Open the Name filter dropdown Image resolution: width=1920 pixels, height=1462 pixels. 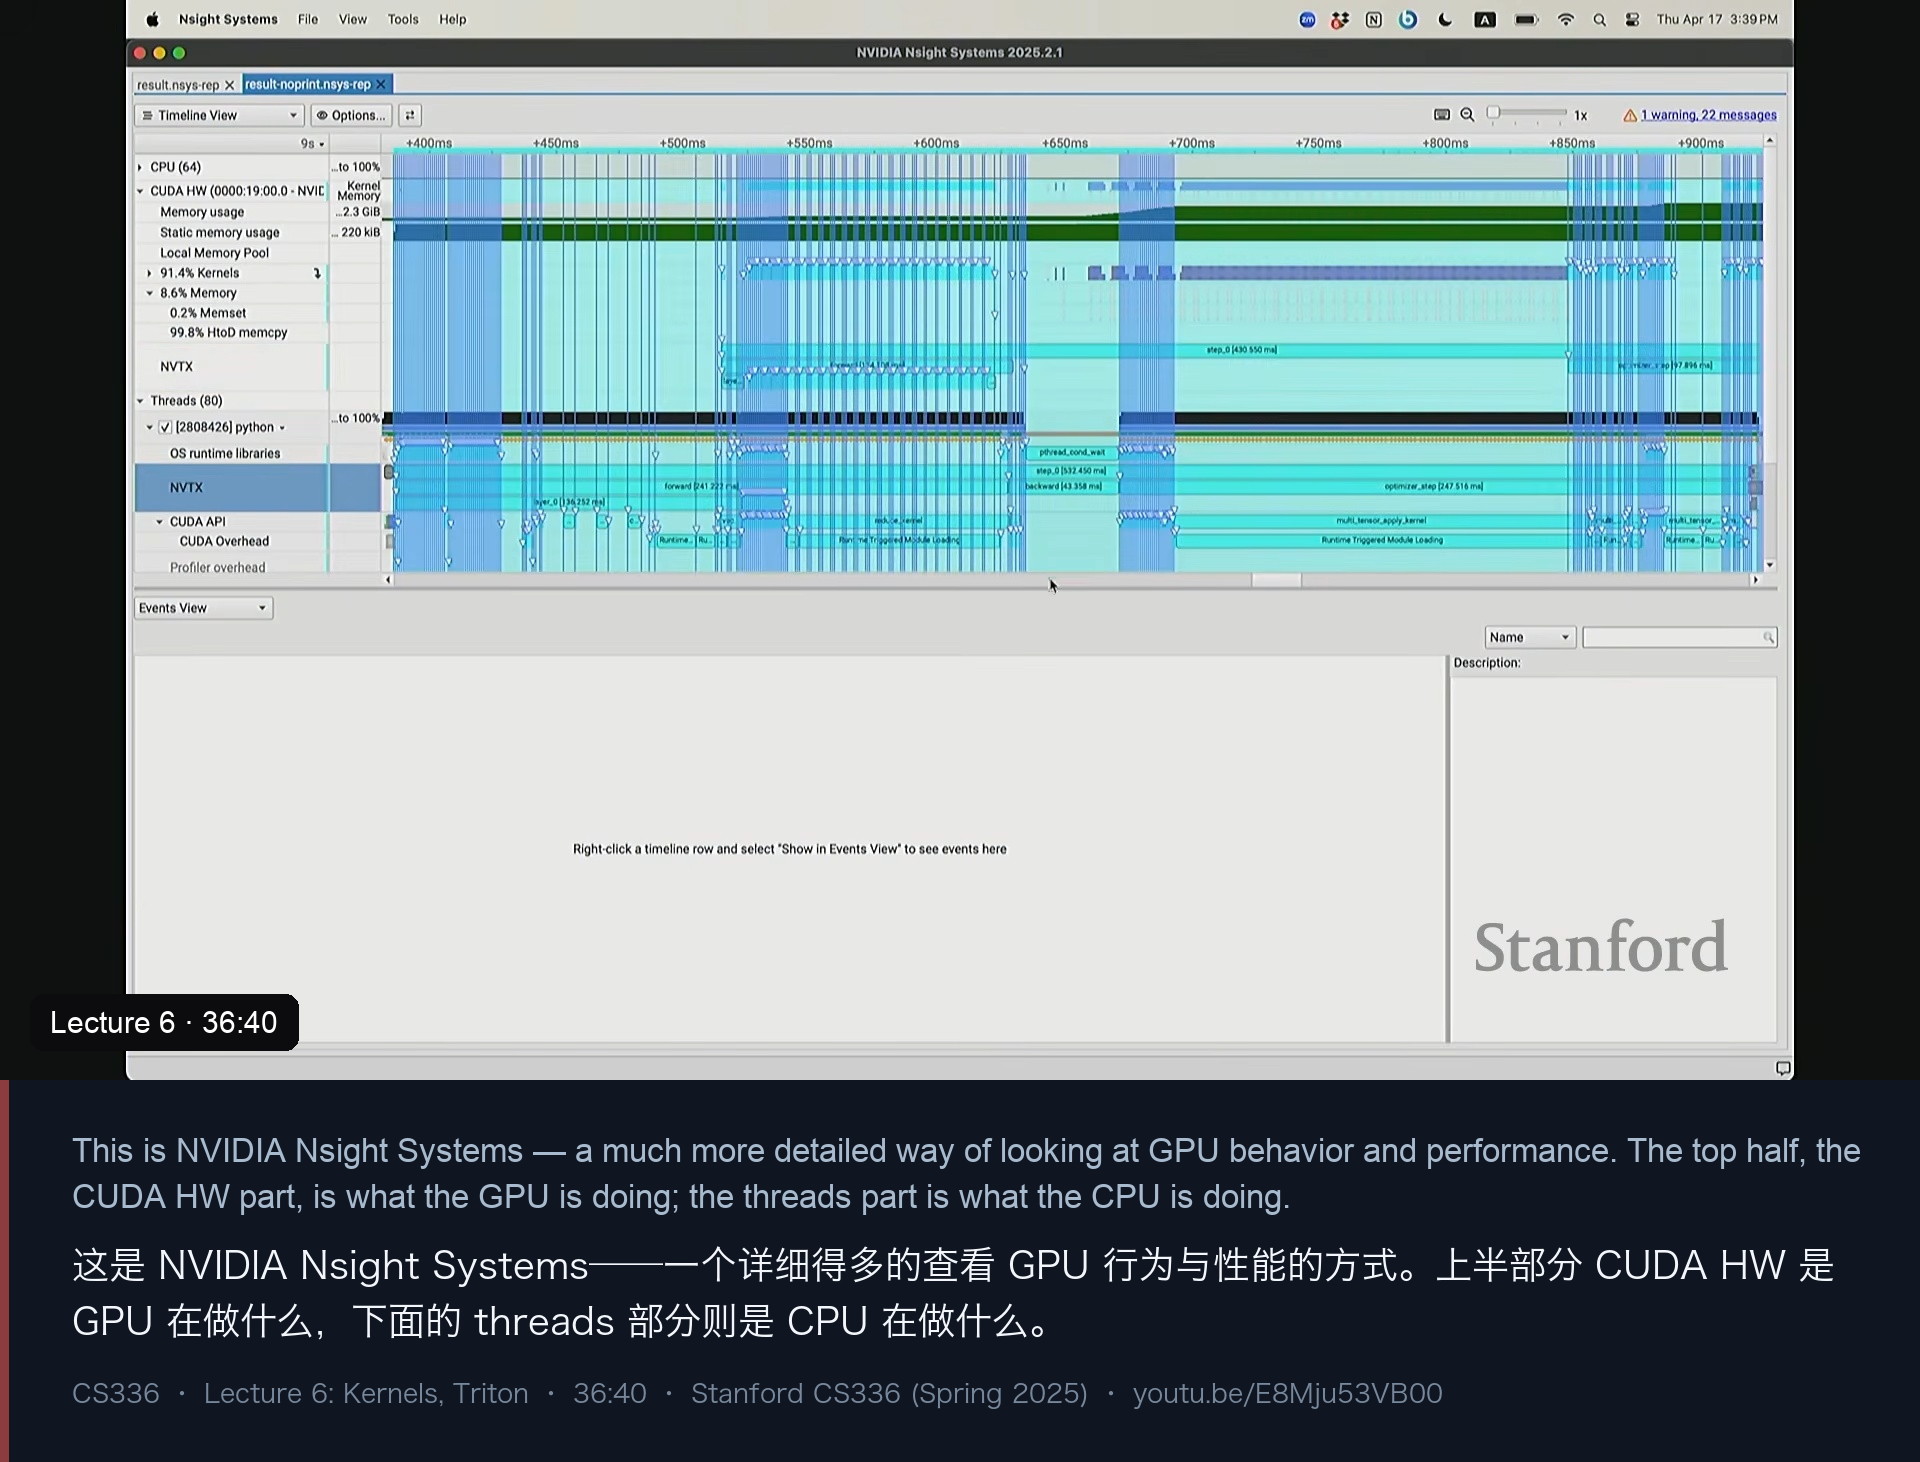click(x=1530, y=637)
